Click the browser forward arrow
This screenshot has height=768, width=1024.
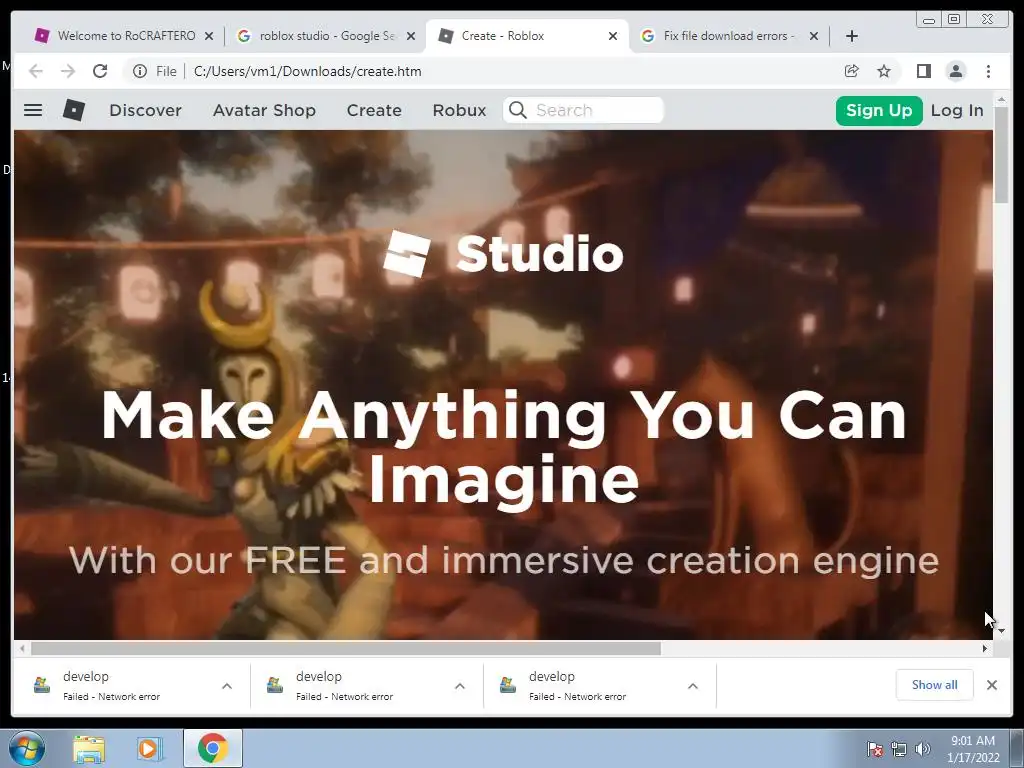(68, 71)
